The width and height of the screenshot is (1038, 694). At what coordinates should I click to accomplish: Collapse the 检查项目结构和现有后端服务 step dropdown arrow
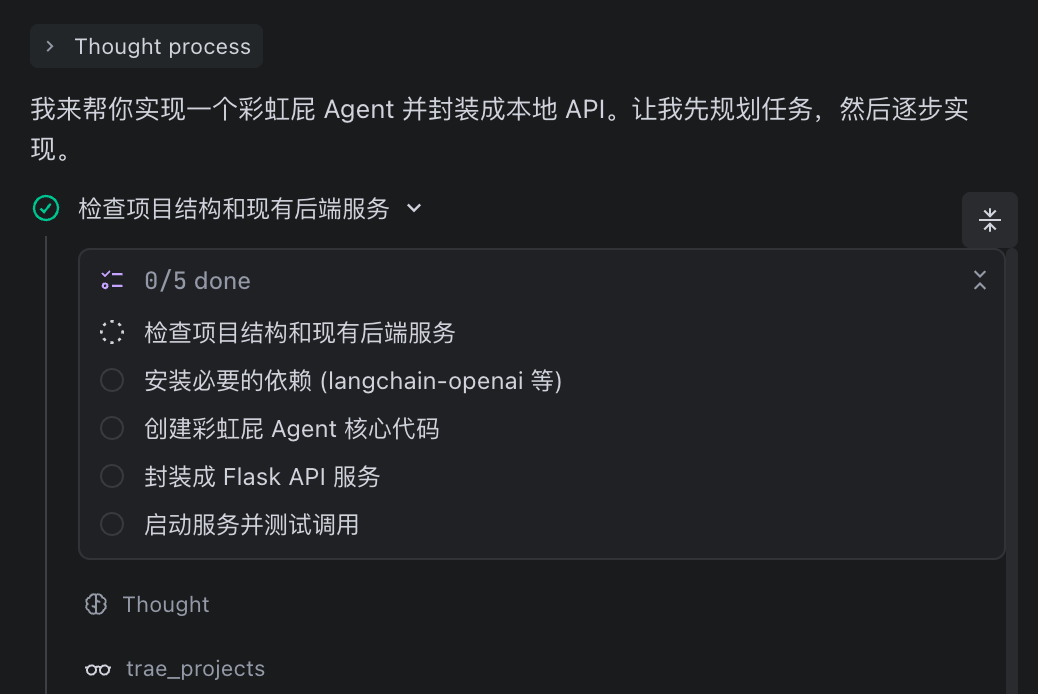[414, 209]
